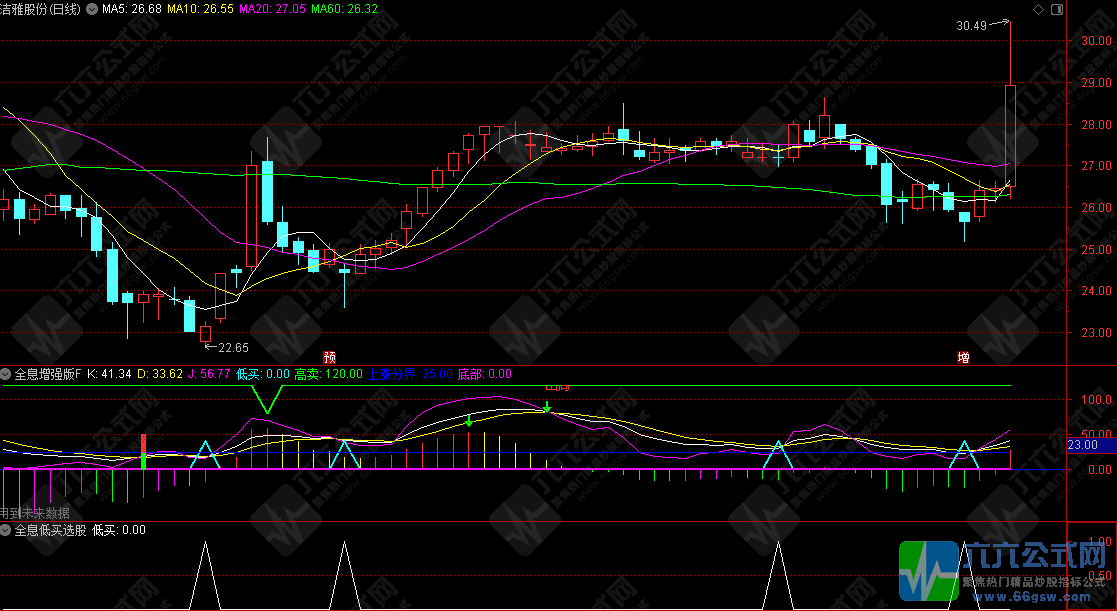Click the 全息增强版F indicator name

click(47, 374)
